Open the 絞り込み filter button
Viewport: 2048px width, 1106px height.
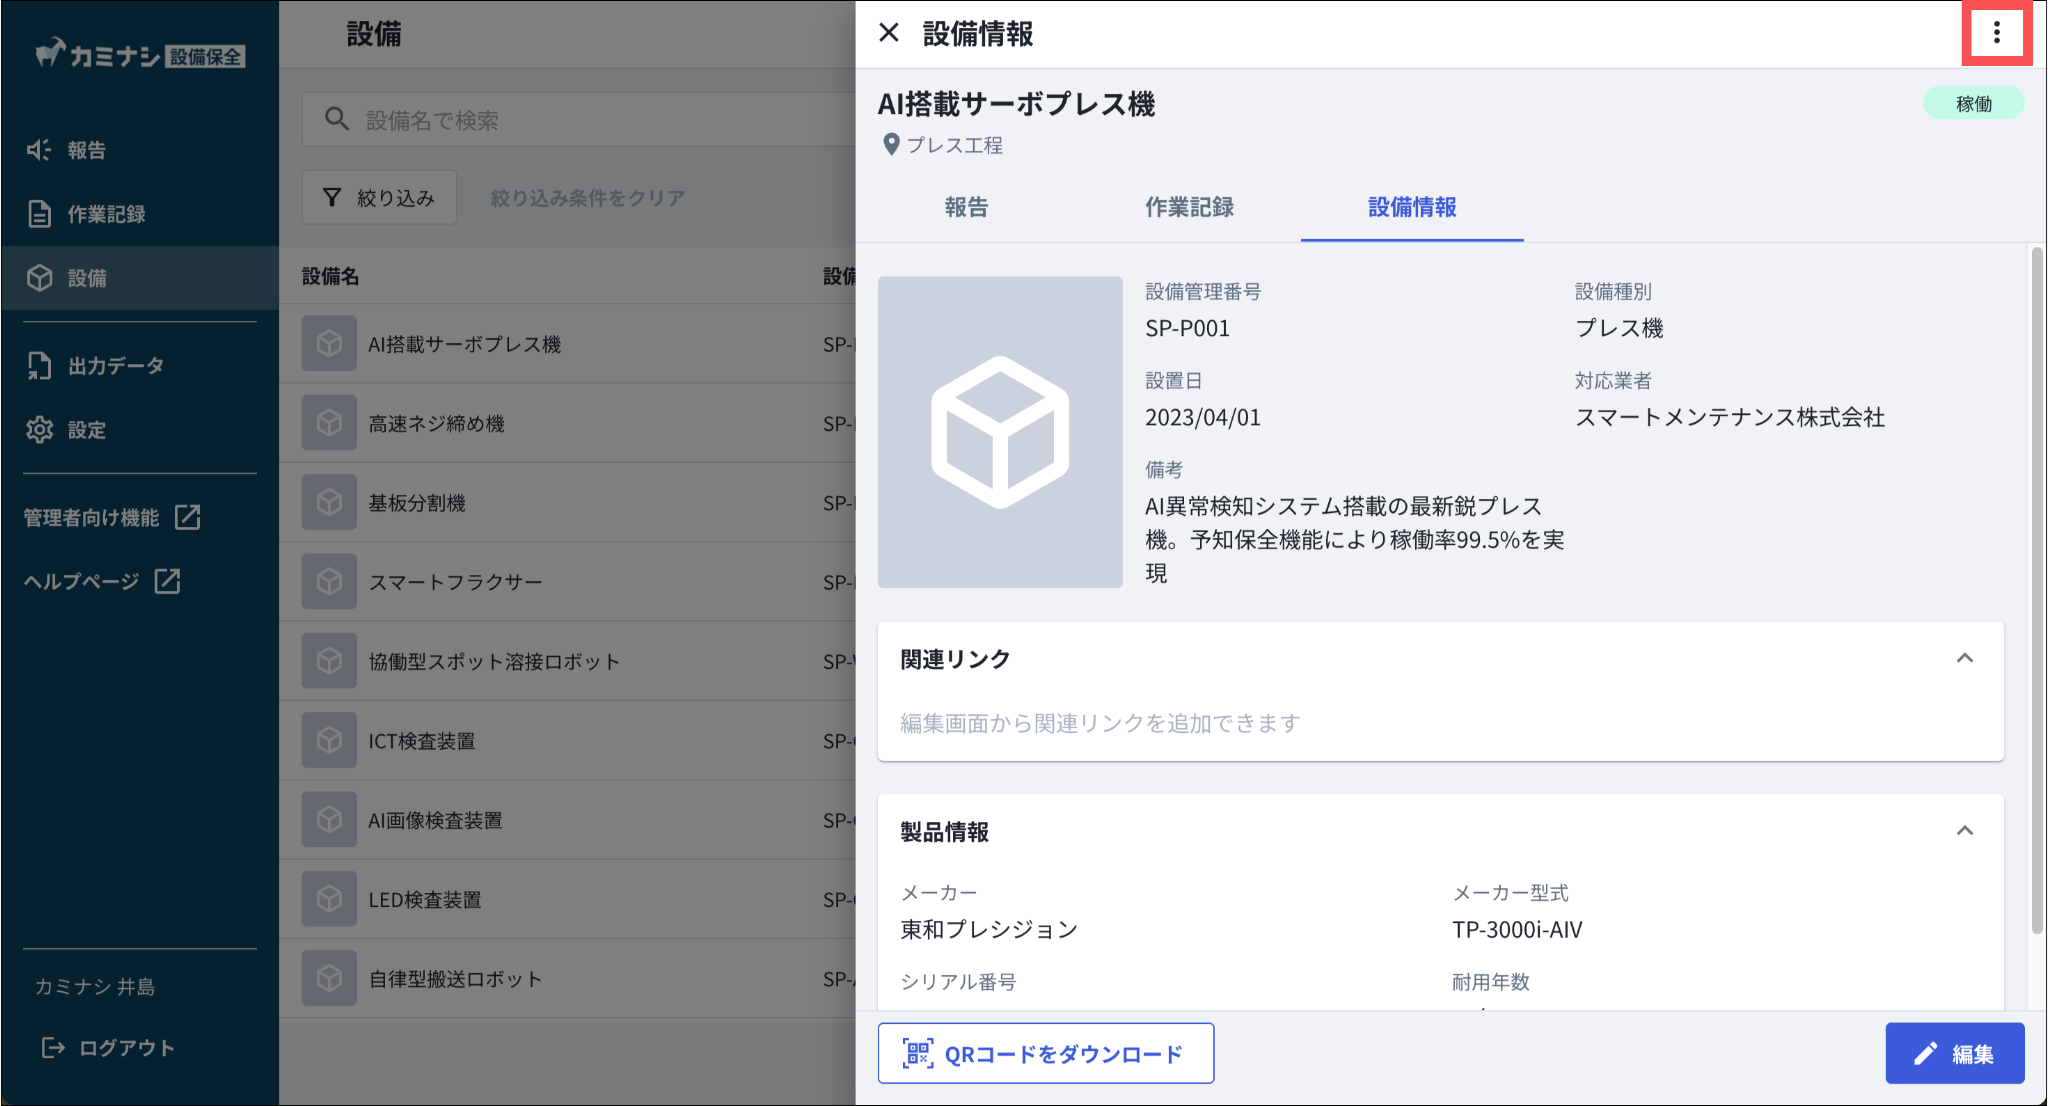[x=379, y=198]
